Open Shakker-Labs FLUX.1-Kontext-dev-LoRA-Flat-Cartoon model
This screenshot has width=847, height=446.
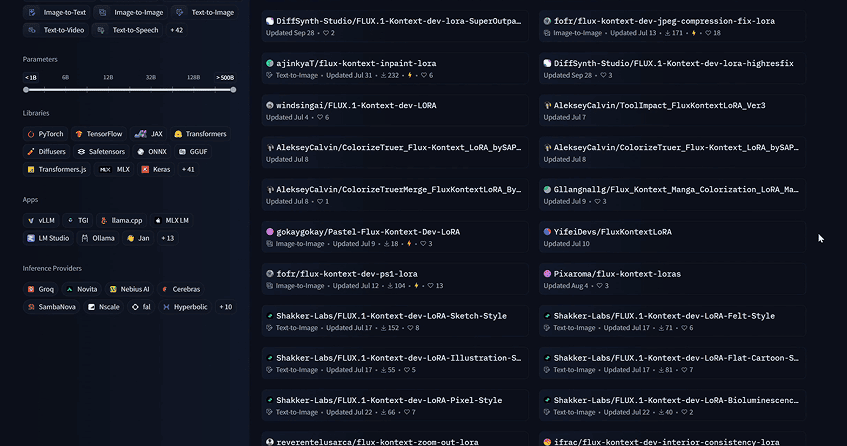pos(673,363)
